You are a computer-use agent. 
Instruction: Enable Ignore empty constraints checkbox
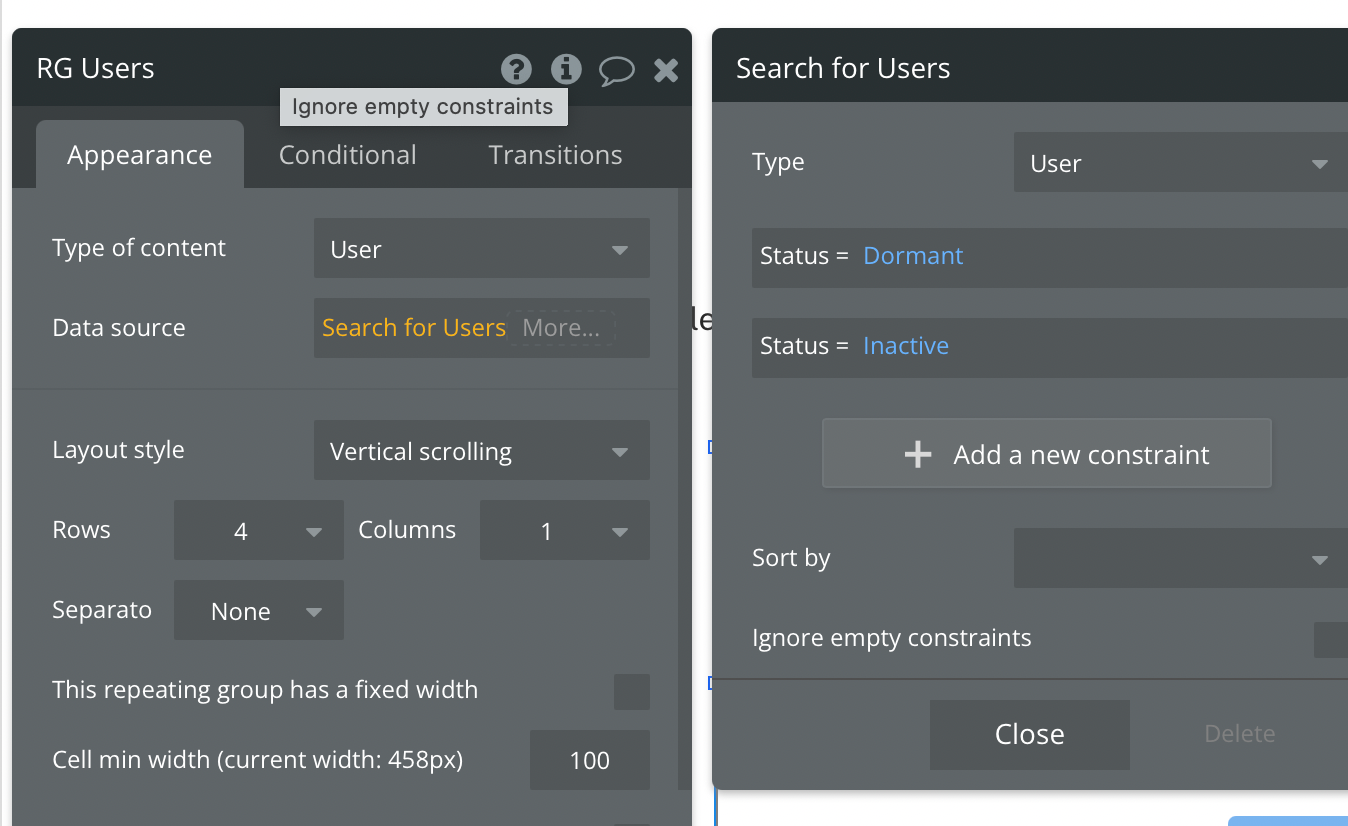tap(1331, 639)
